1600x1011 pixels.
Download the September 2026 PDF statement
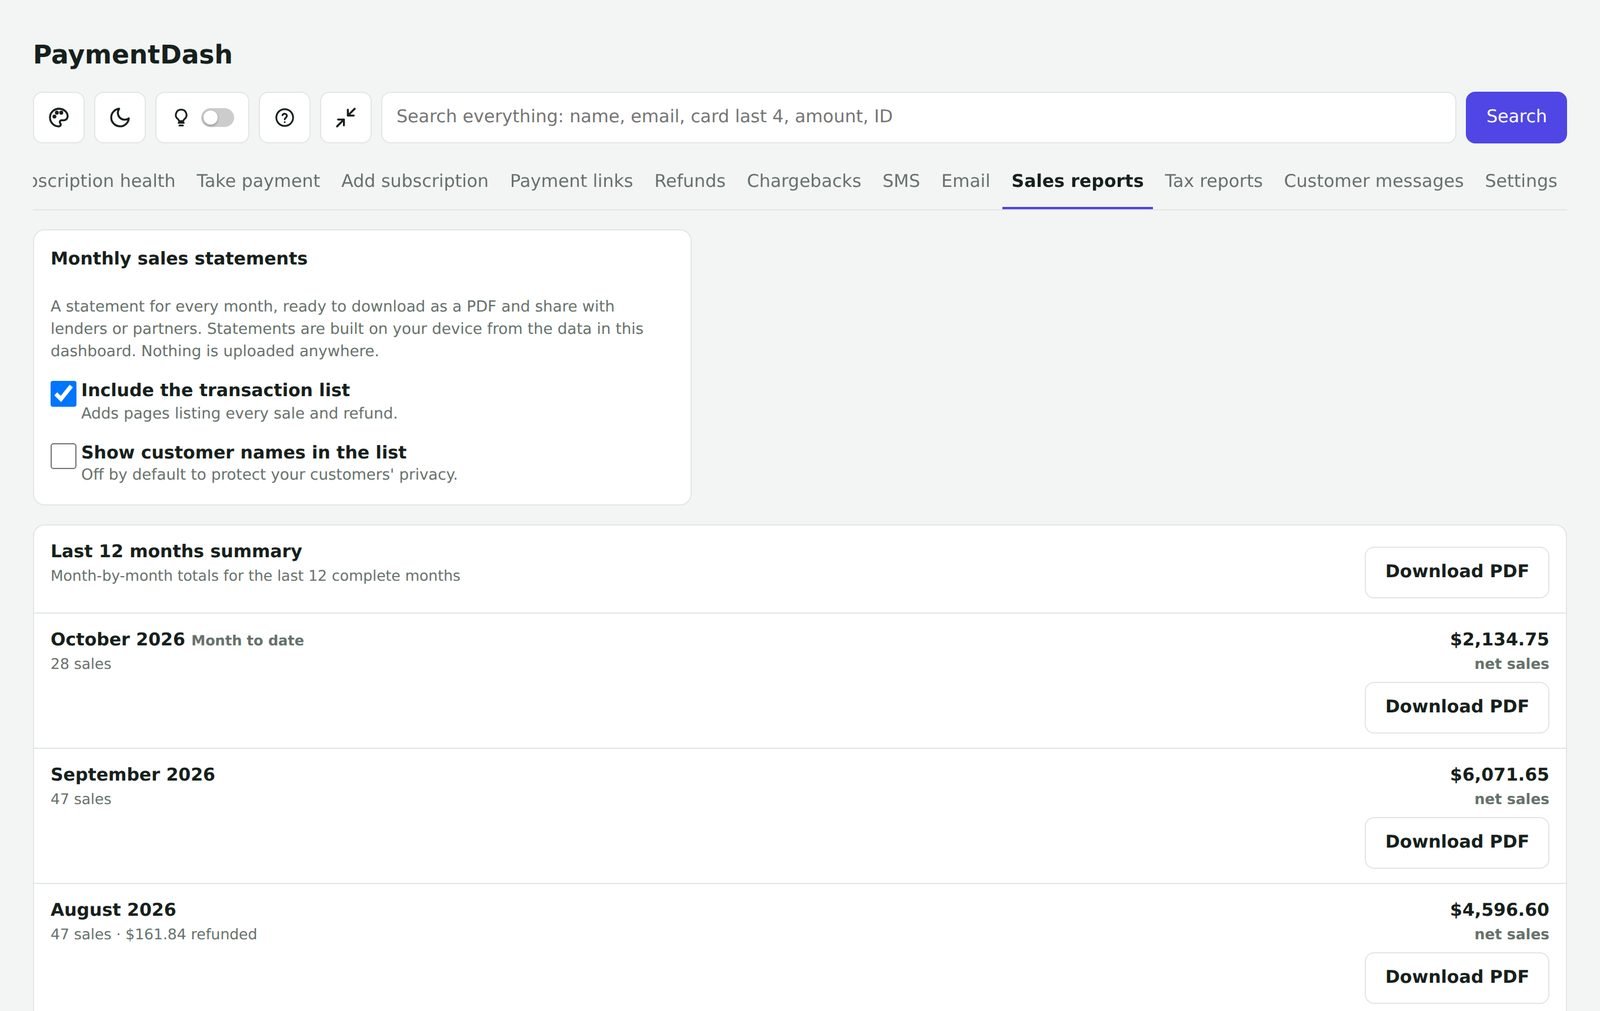[x=1457, y=842]
